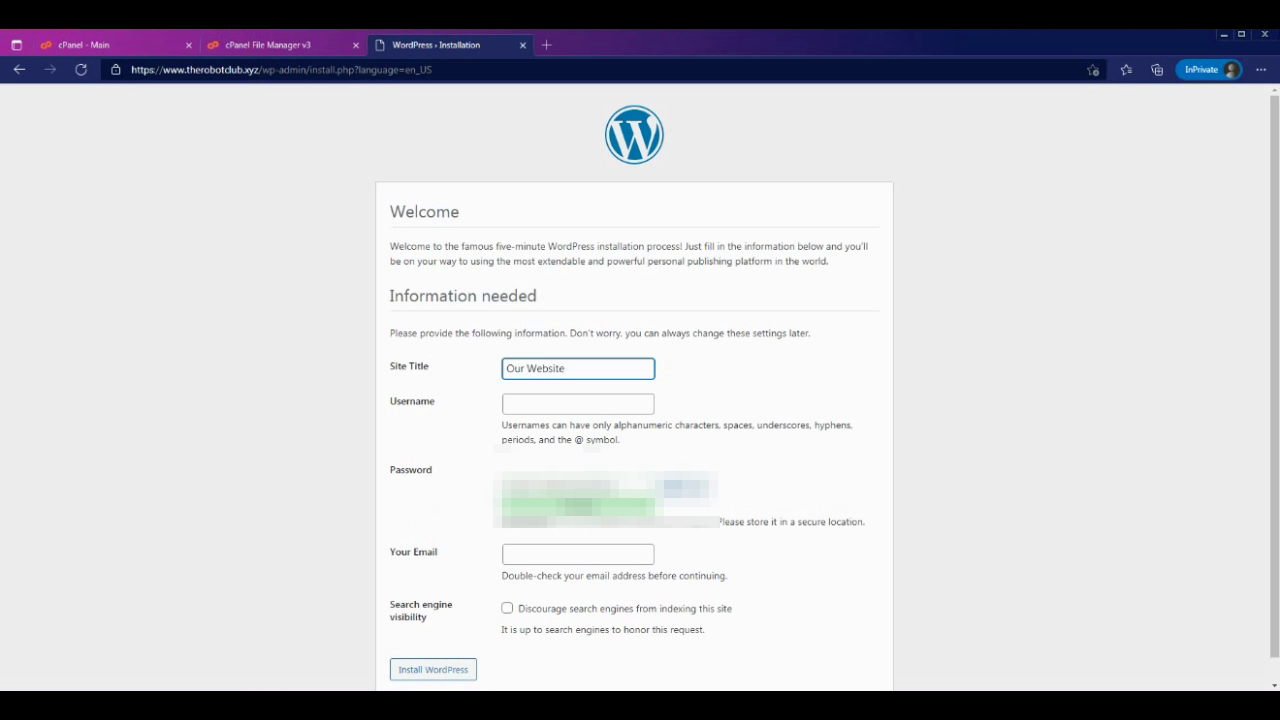View site information lock icon

click(116, 70)
